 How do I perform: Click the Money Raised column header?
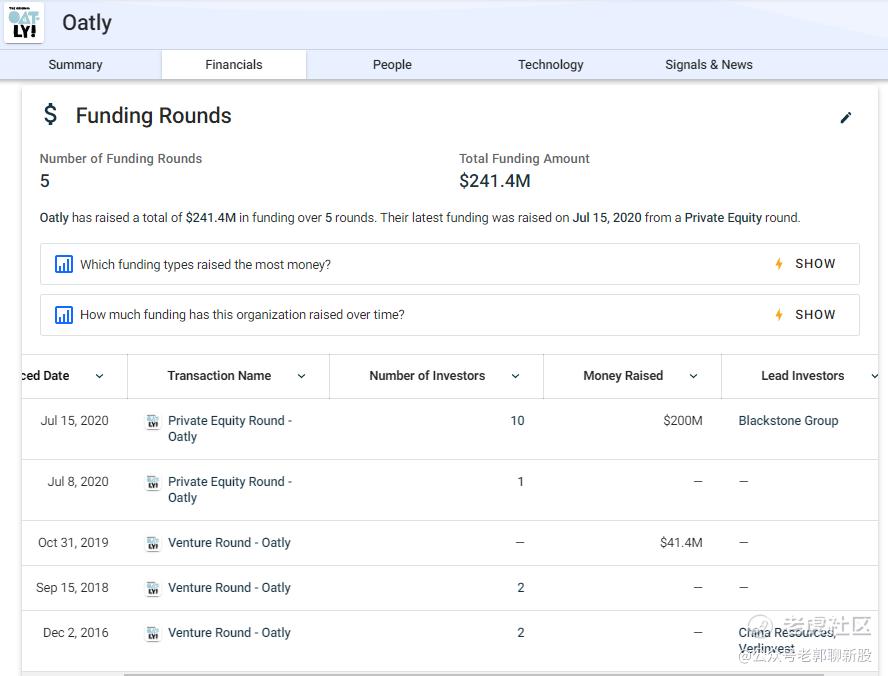pos(623,376)
